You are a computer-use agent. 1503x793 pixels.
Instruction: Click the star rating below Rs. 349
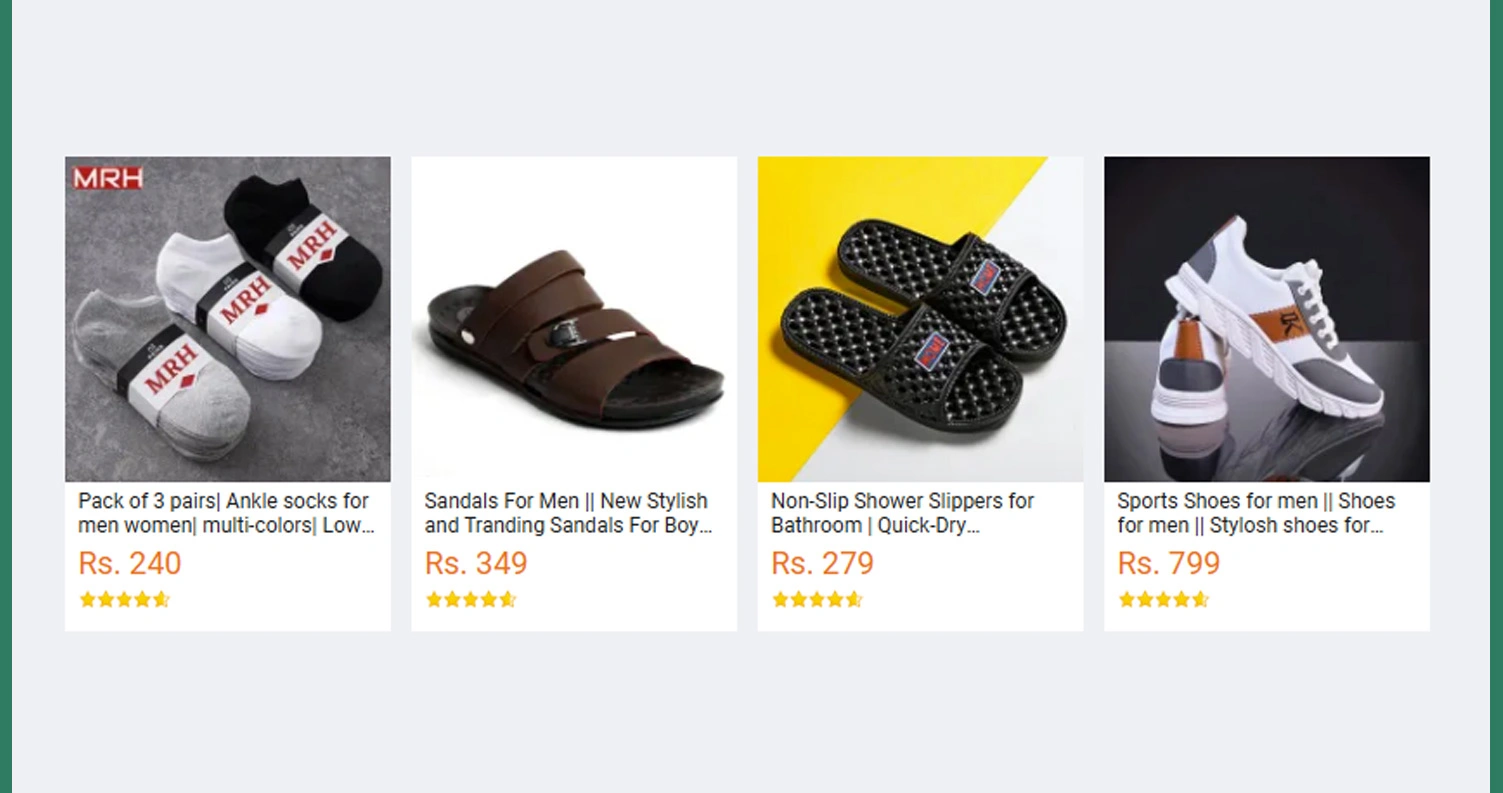tap(471, 600)
